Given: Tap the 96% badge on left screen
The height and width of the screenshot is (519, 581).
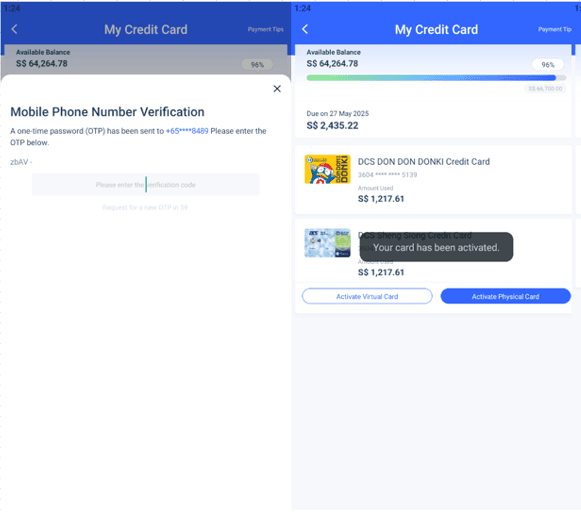Looking at the screenshot, I should point(257,64).
